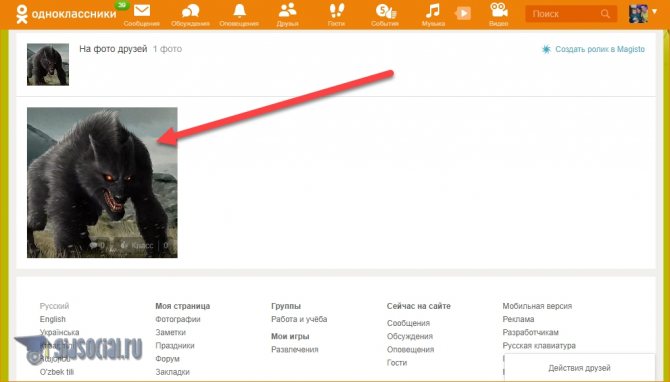Viewport: 670px width, 382px height.
Task: Open the Работа и учёба footer link
Action: [299, 319]
